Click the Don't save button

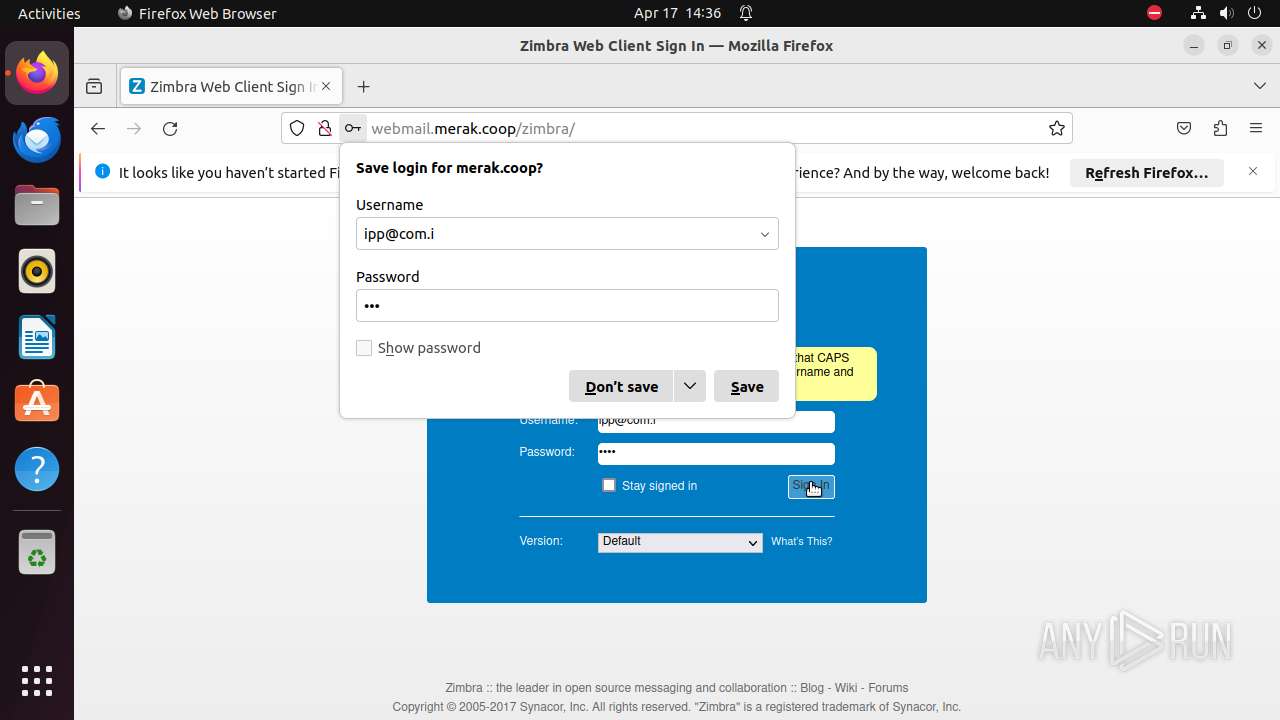[x=621, y=386]
